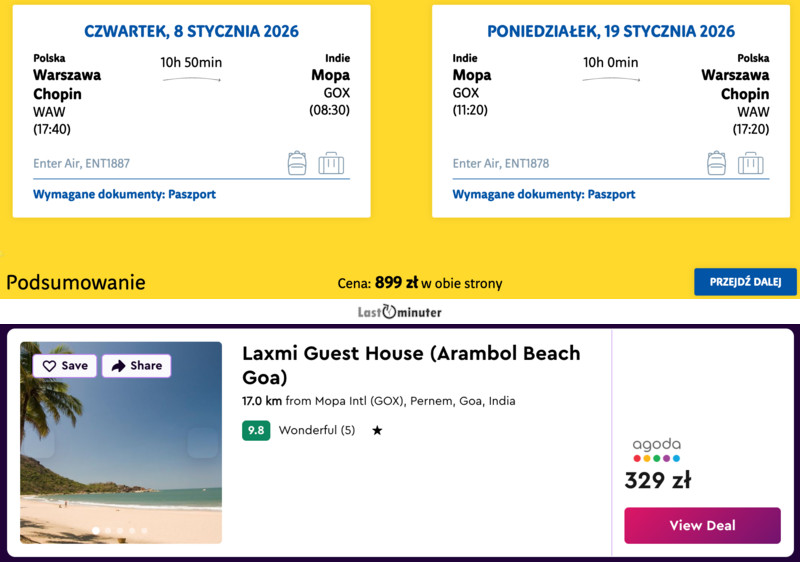Show previous hotel photo with left arrow
The width and height of the screenshot is (800, 562).
tap(40, 443)
